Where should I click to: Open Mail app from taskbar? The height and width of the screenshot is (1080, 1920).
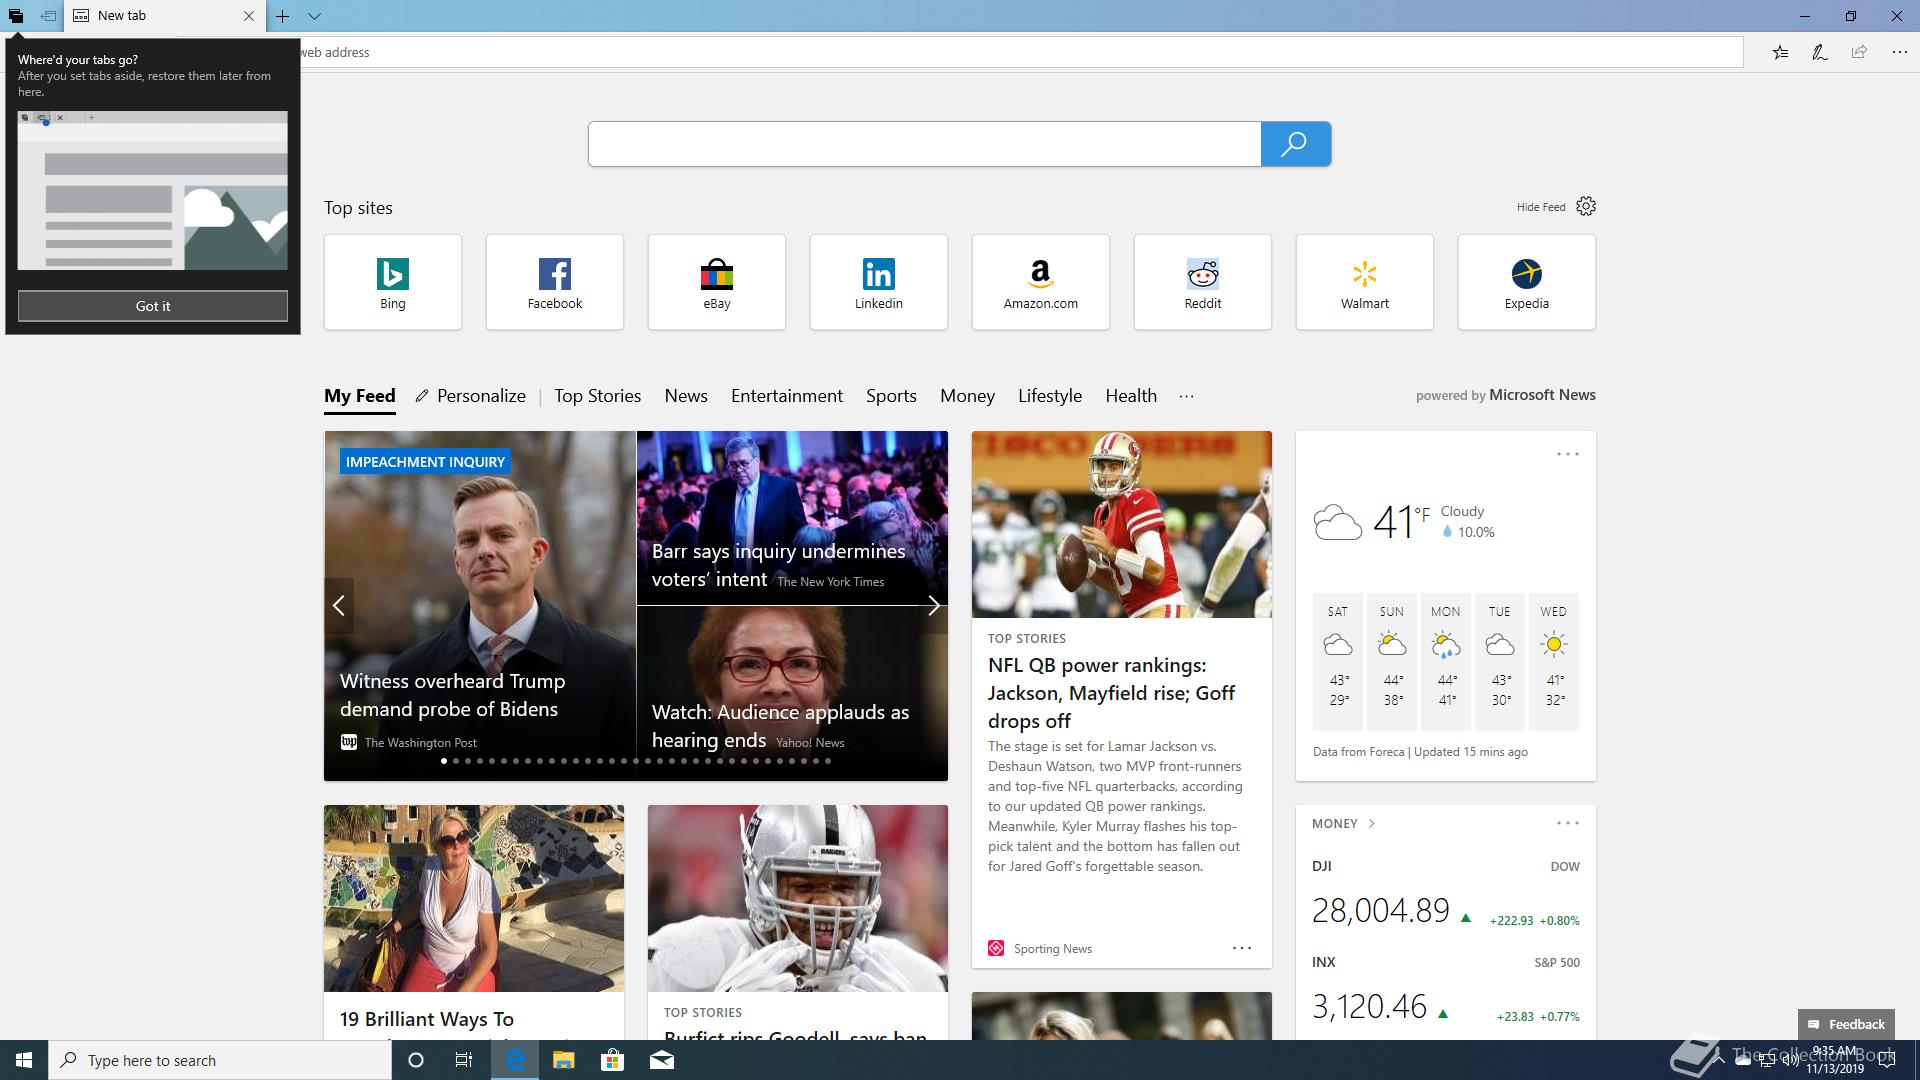(x=662, y=1060)
